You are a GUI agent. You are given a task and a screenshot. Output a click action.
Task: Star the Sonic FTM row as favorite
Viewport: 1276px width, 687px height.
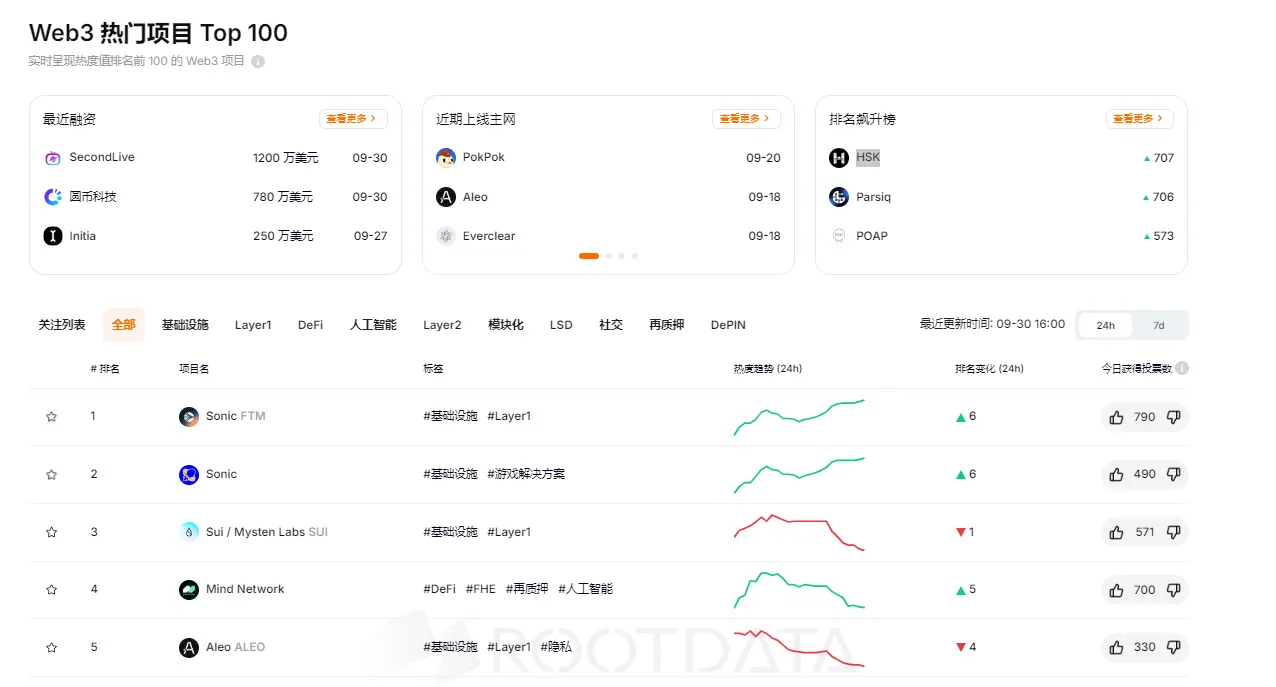pyautogui.click(x=51, y=417)
